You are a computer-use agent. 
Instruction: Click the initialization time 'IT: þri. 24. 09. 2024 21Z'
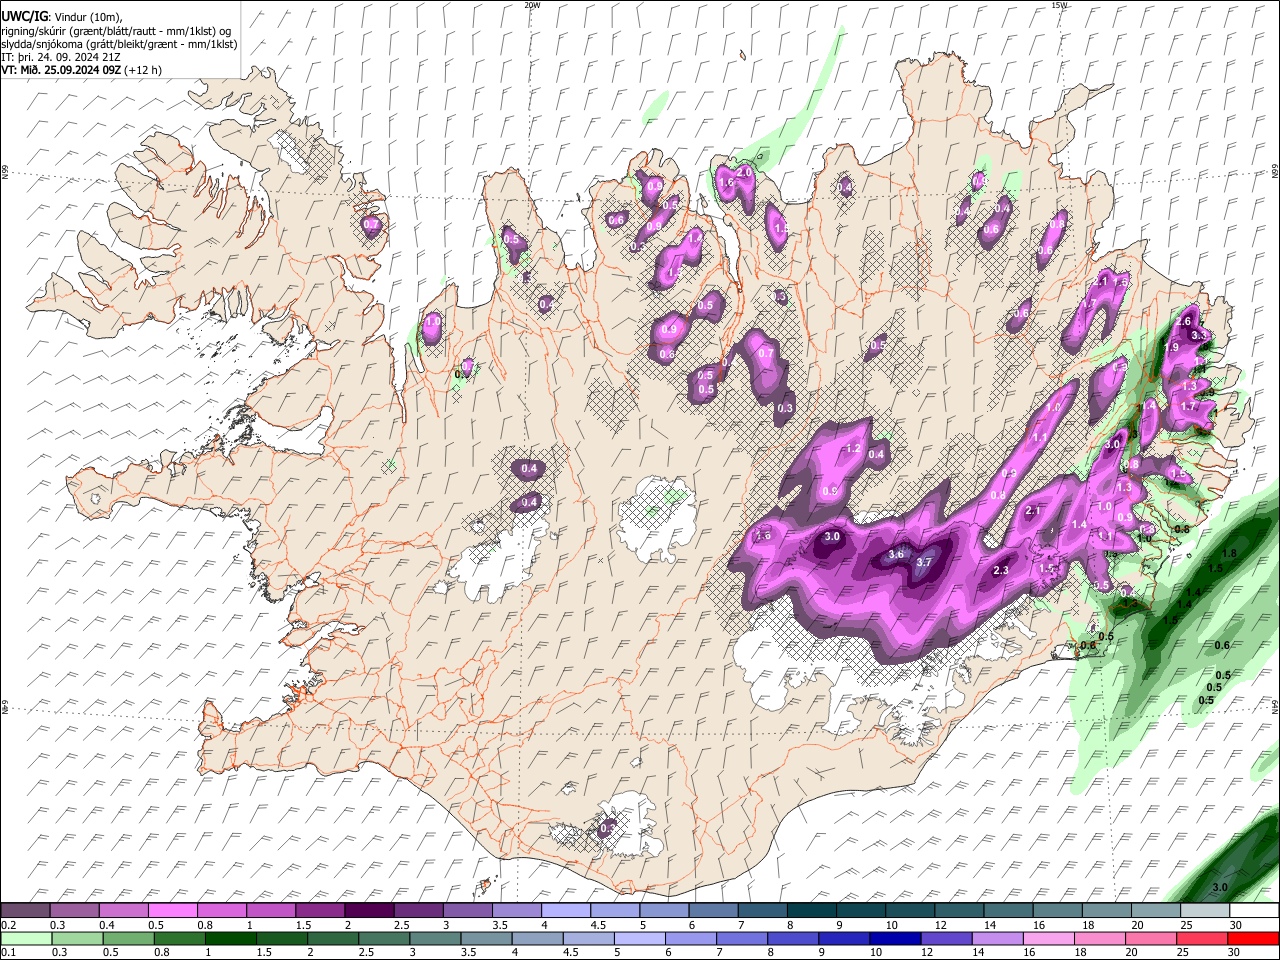click(62, 57)
